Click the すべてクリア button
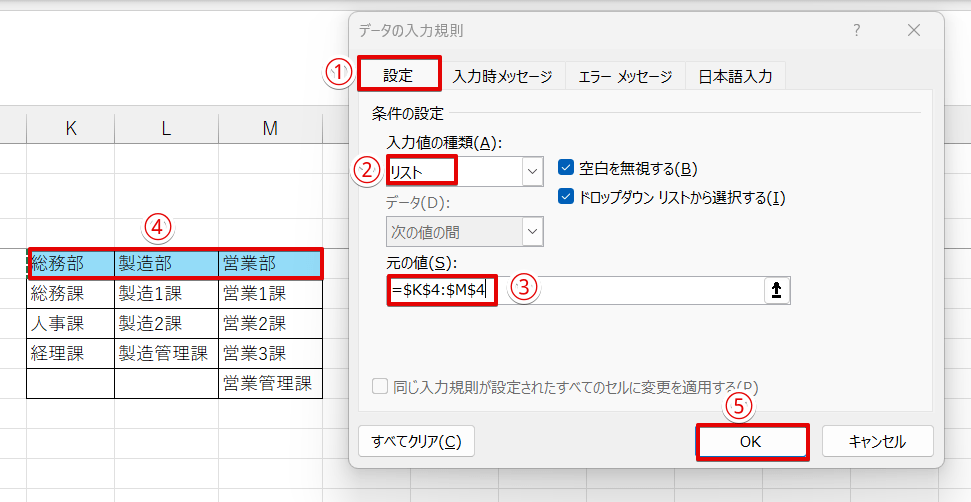 (416, 441)
